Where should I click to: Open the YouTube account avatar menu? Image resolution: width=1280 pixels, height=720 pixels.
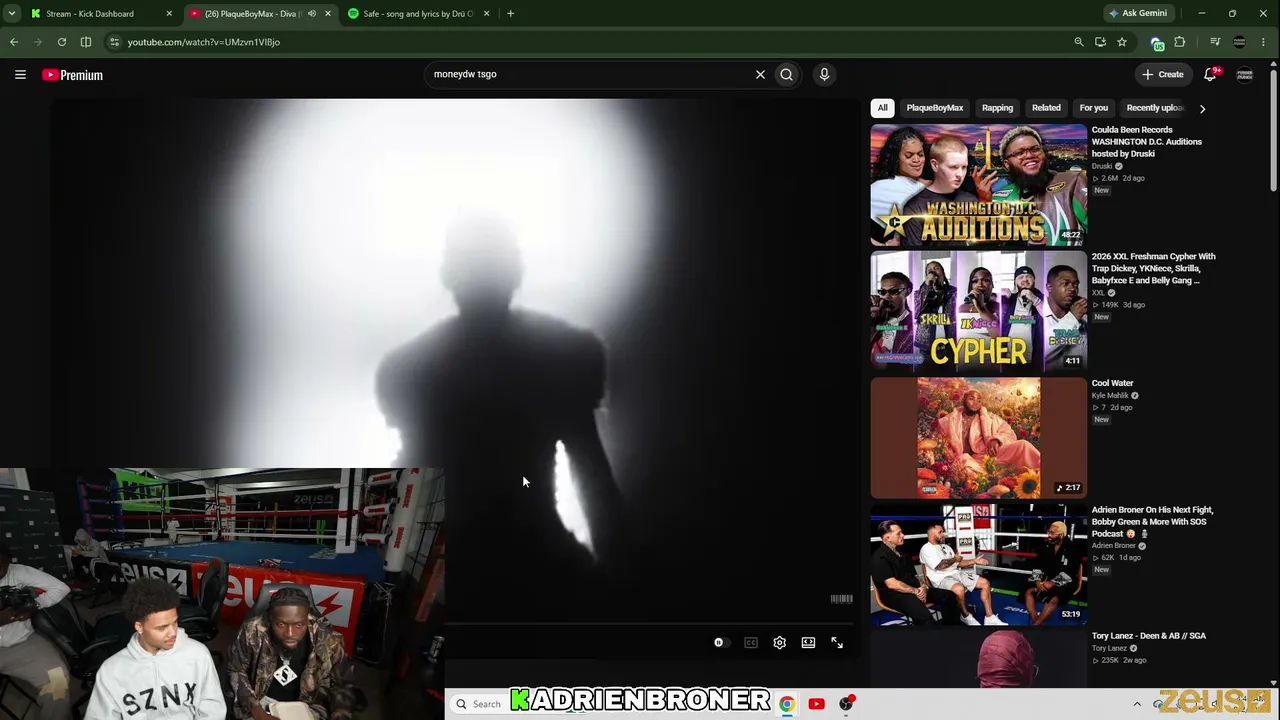coord(1245,74)
